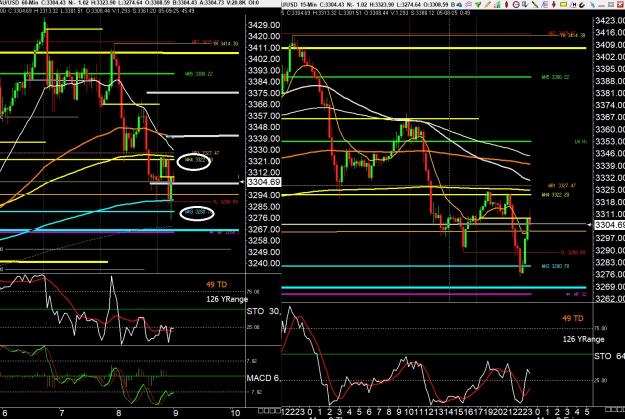Click the green arrow trade icon

[478, 5]
